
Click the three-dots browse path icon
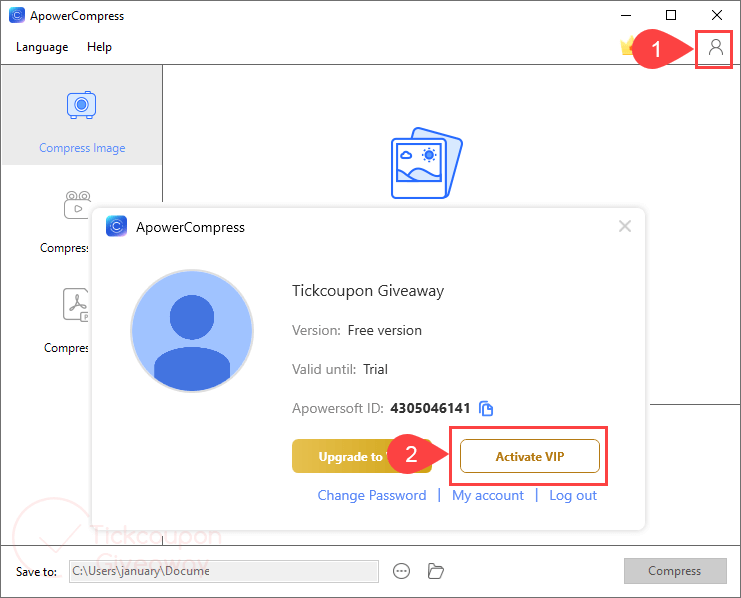pyautogui.click(x=402, y=571)
